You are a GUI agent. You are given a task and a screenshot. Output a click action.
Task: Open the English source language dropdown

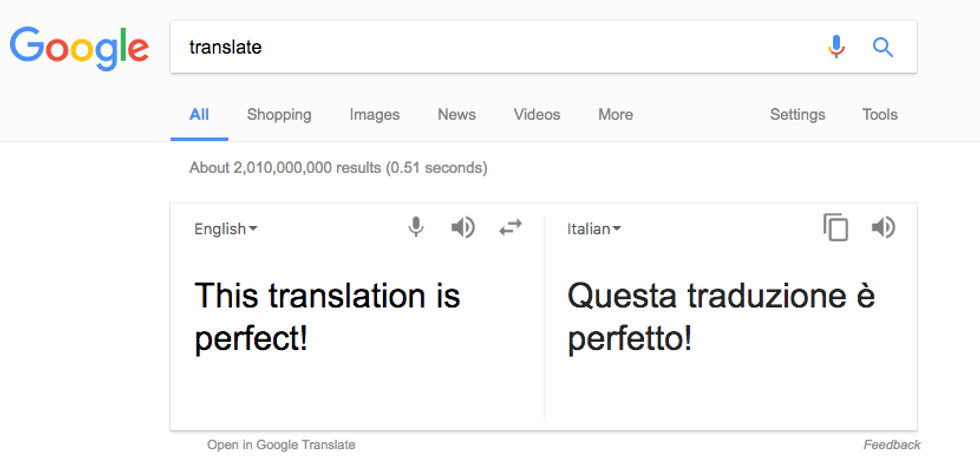[226, 229]
